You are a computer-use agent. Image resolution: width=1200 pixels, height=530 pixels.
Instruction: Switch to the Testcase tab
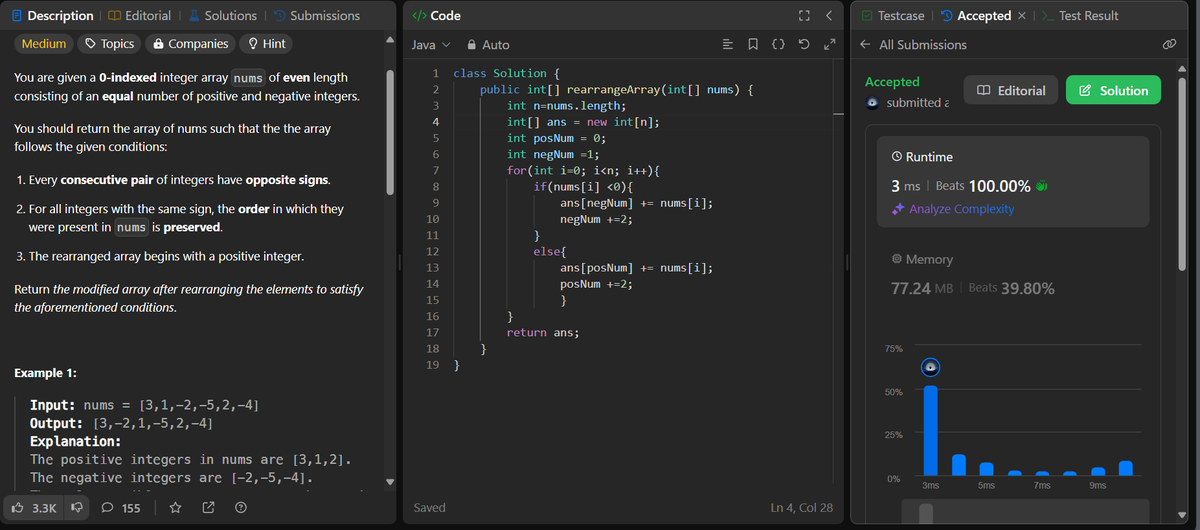(x=892, y=16)
